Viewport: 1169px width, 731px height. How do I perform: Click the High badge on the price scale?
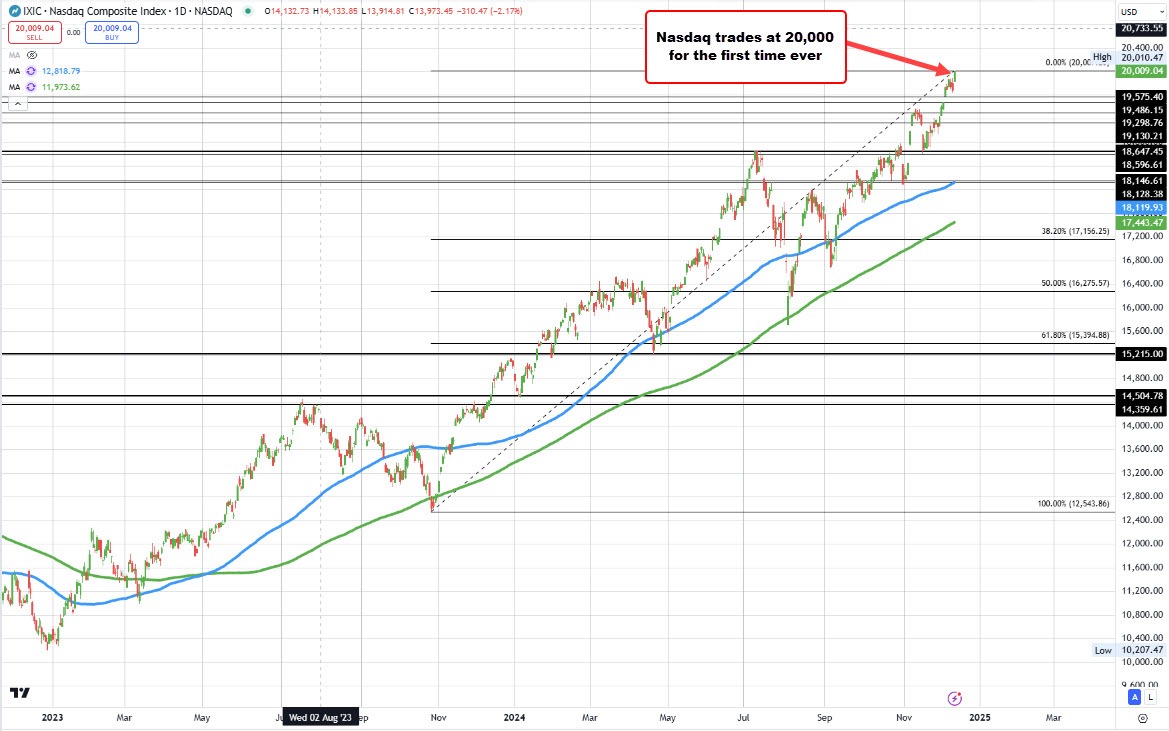point(1102,58)
